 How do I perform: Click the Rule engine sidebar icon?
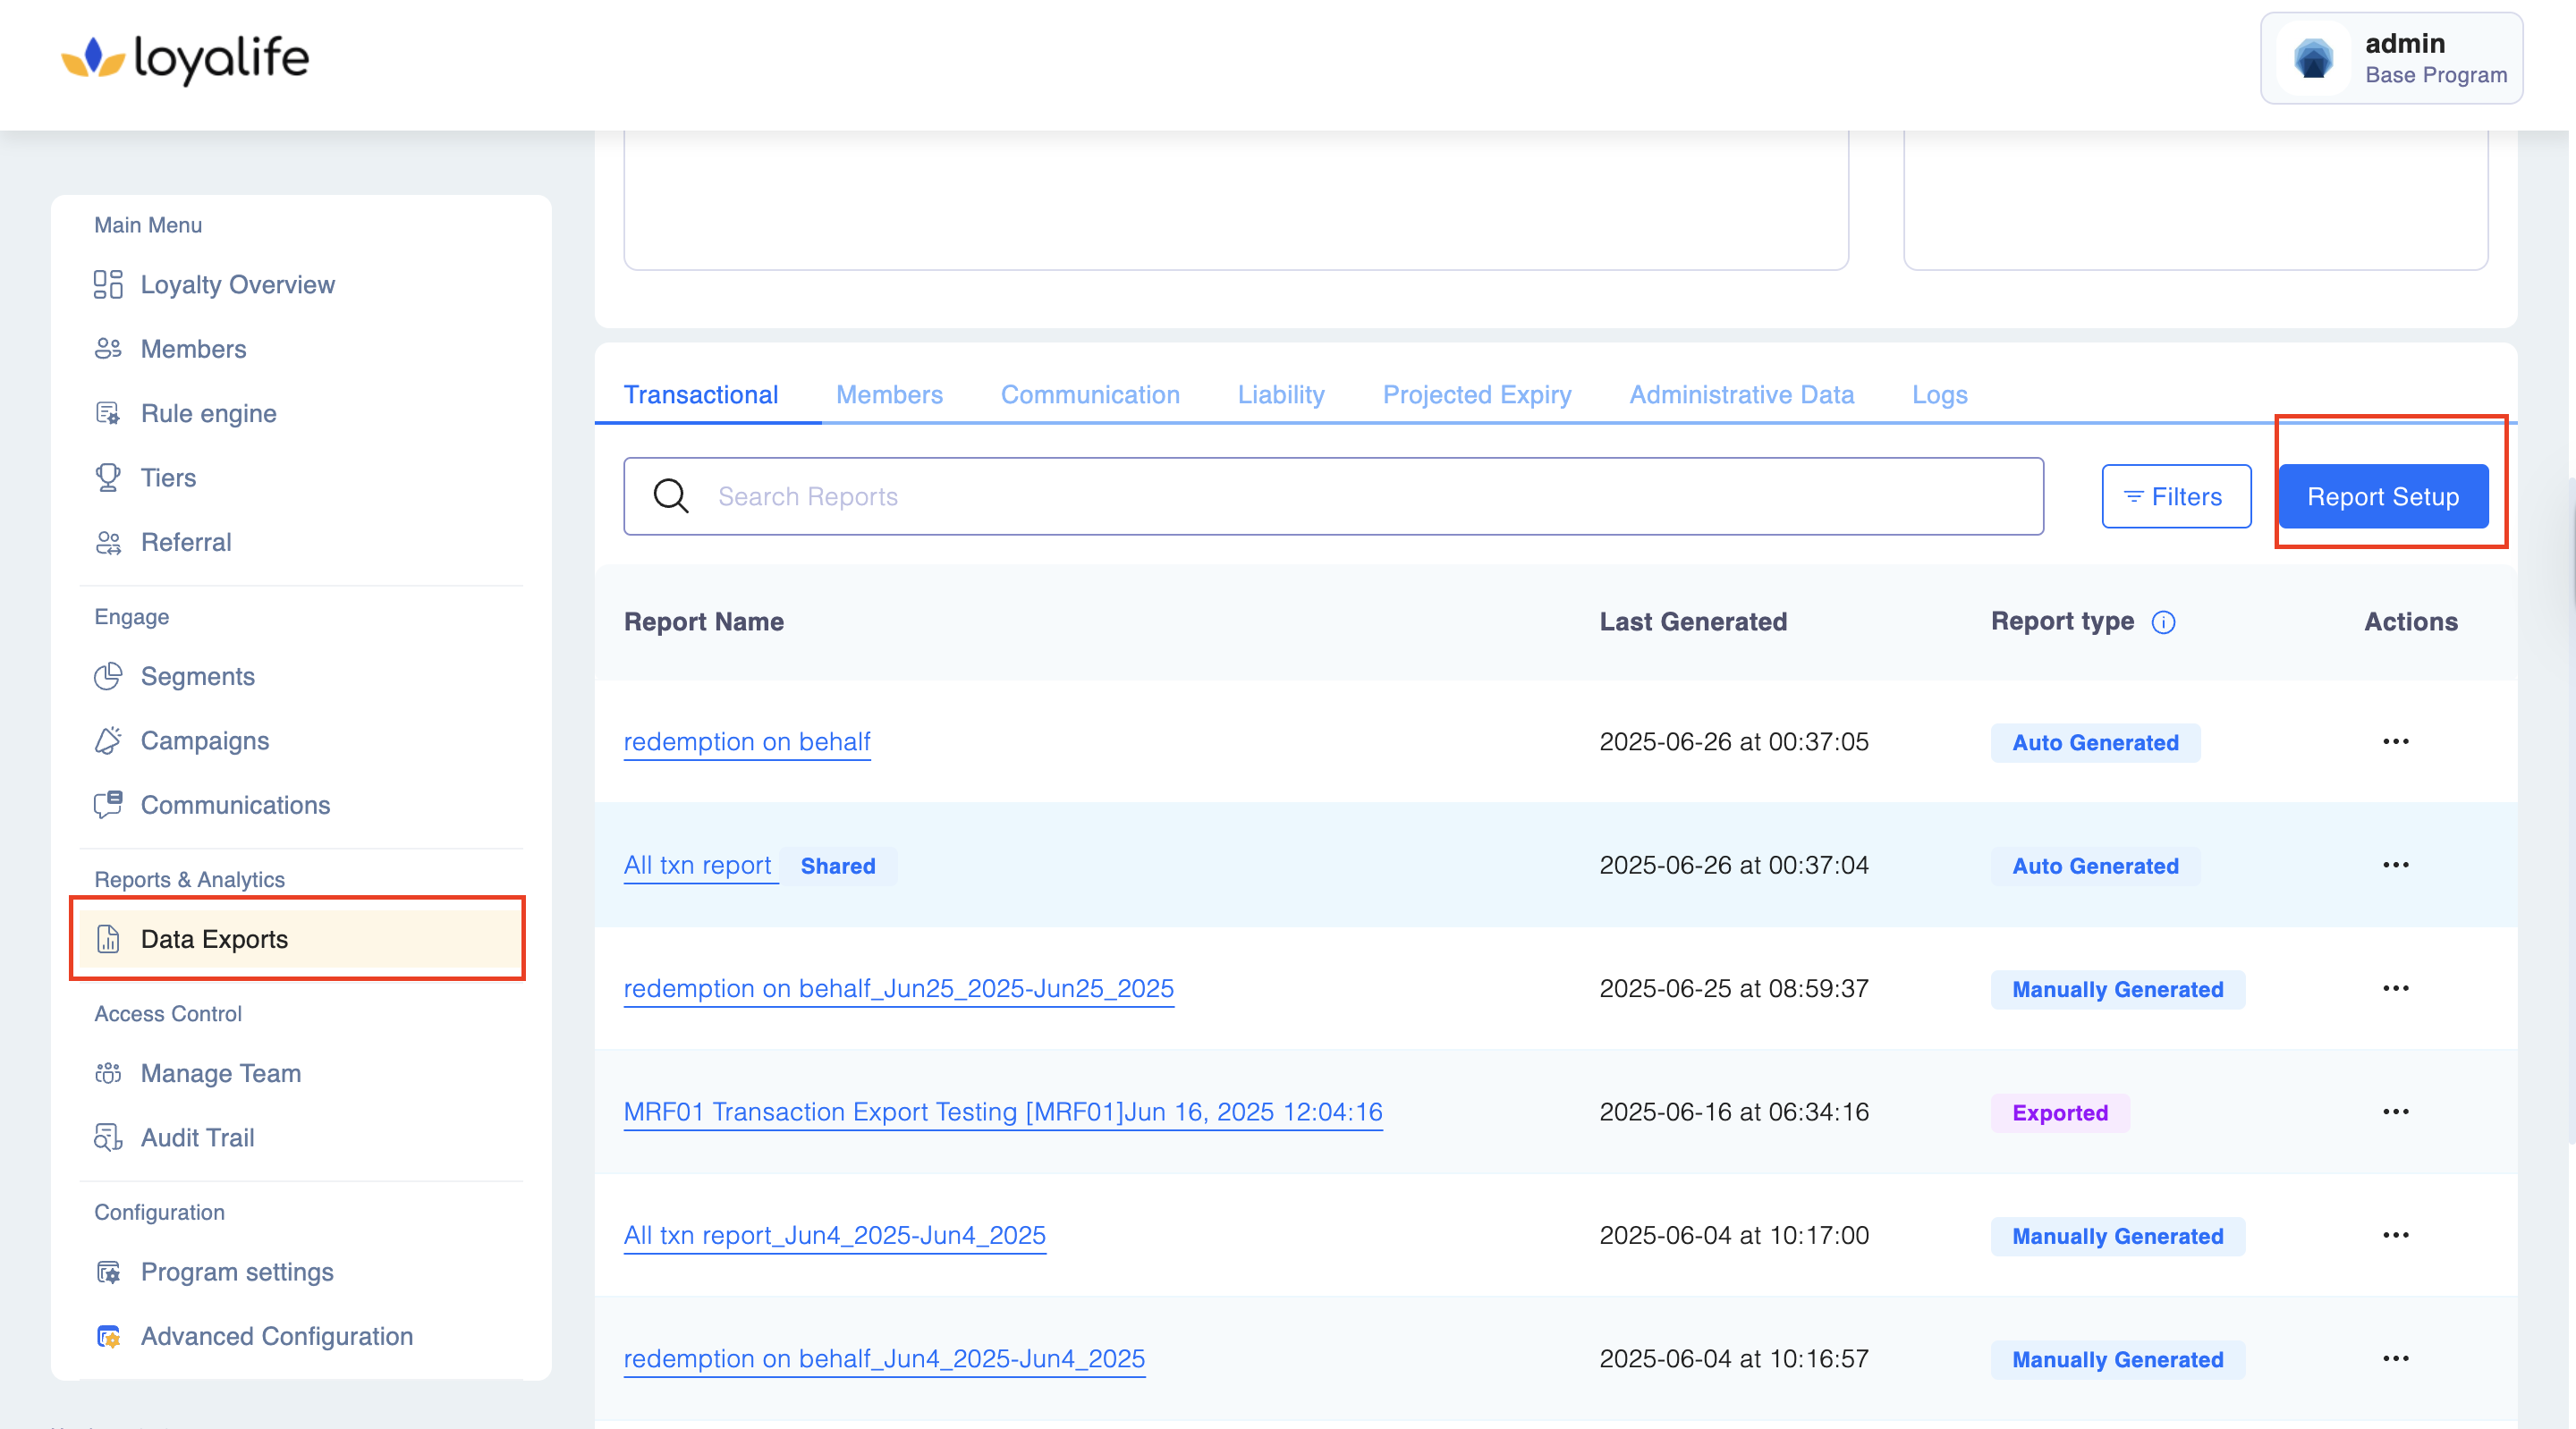point(108,413)
